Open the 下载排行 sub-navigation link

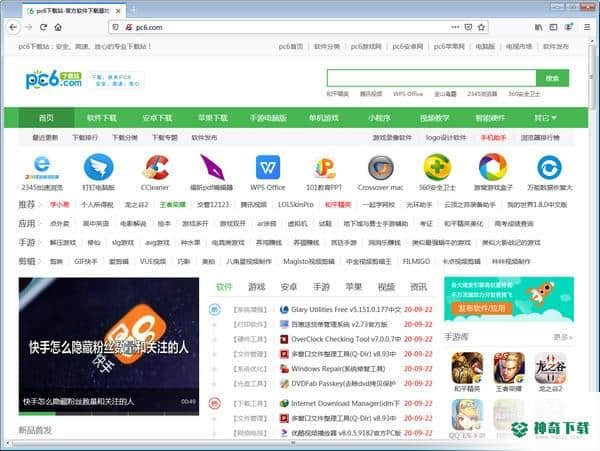pos(85,137)
